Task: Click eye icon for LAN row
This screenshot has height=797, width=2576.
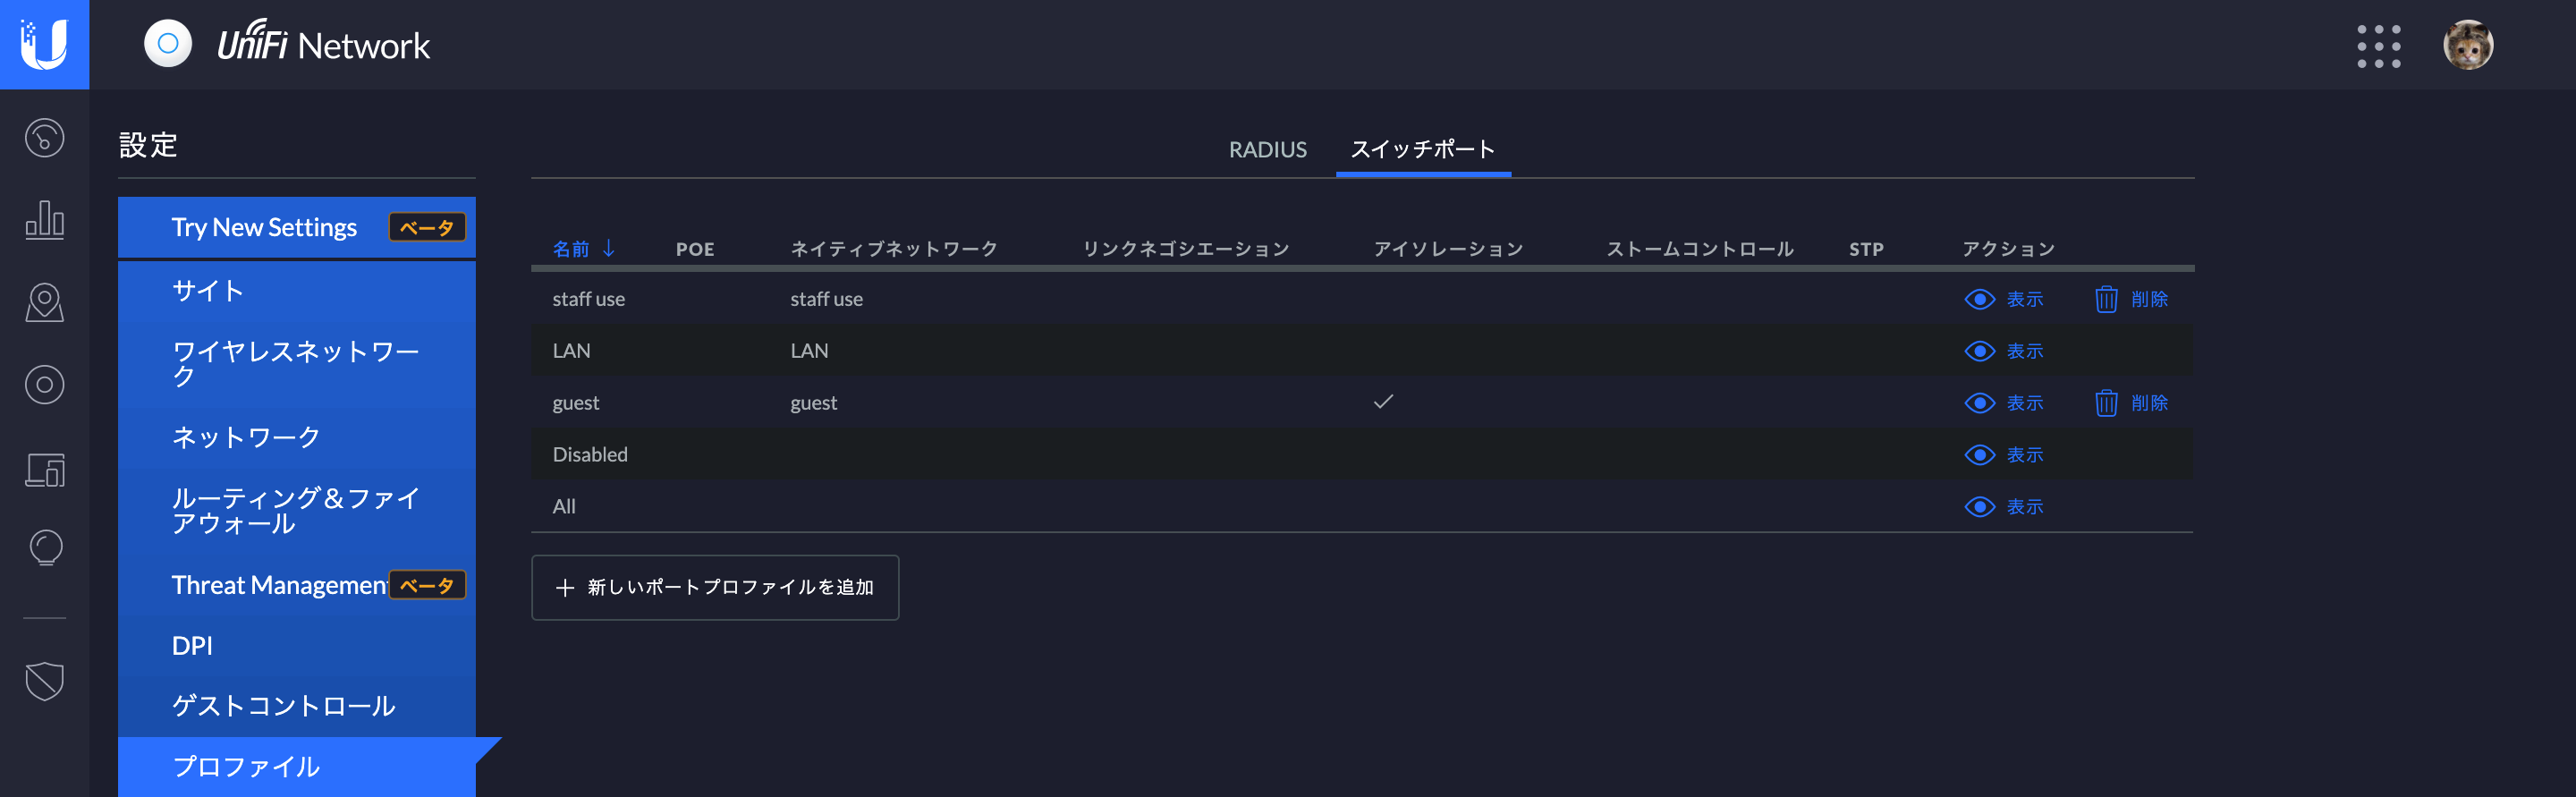Action: (1979, 351)
